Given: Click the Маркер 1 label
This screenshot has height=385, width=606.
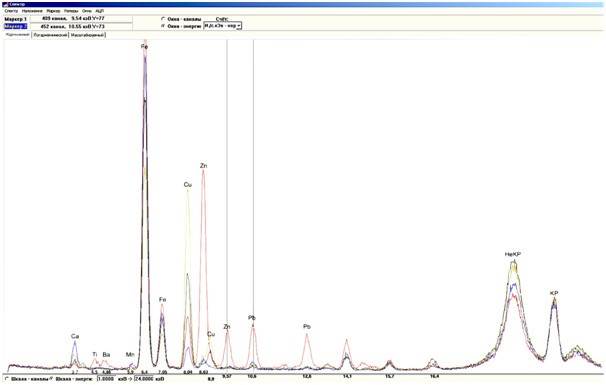Looking at the screenshot, I should (x=16, y=19).
